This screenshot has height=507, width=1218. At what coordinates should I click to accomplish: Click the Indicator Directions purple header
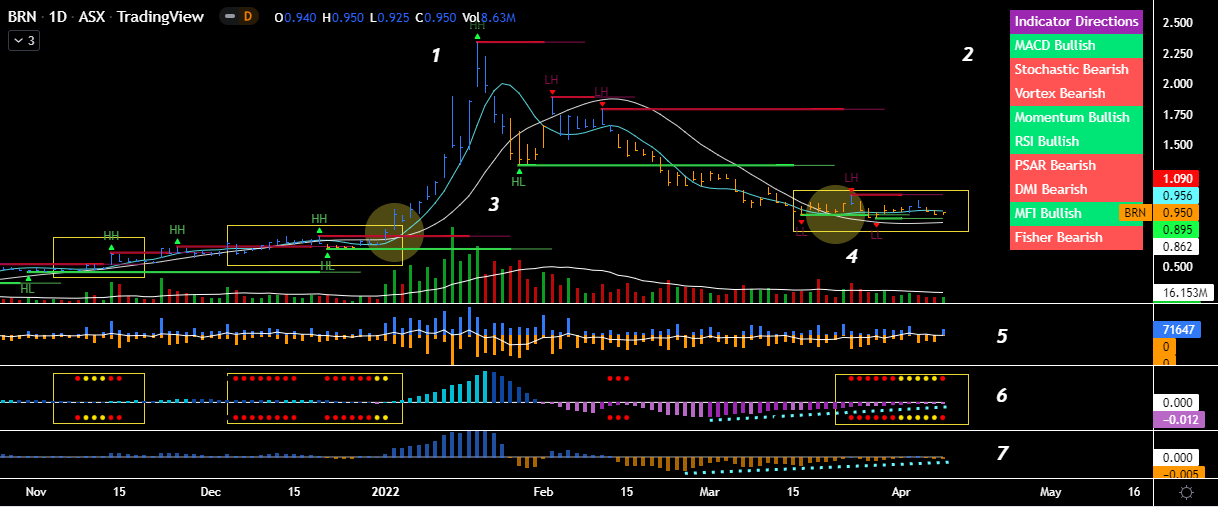pos(1076,21)
